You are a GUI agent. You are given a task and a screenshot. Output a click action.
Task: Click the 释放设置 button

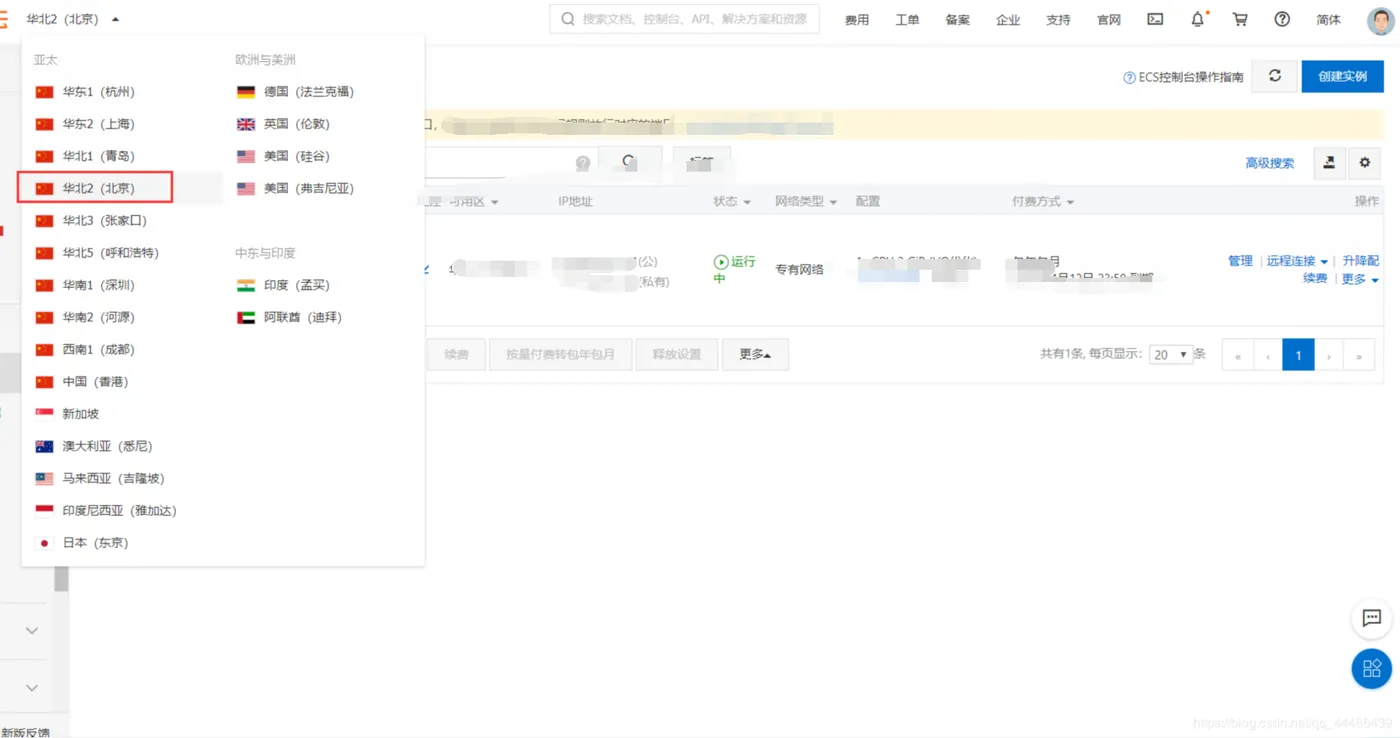pos(676,354)
